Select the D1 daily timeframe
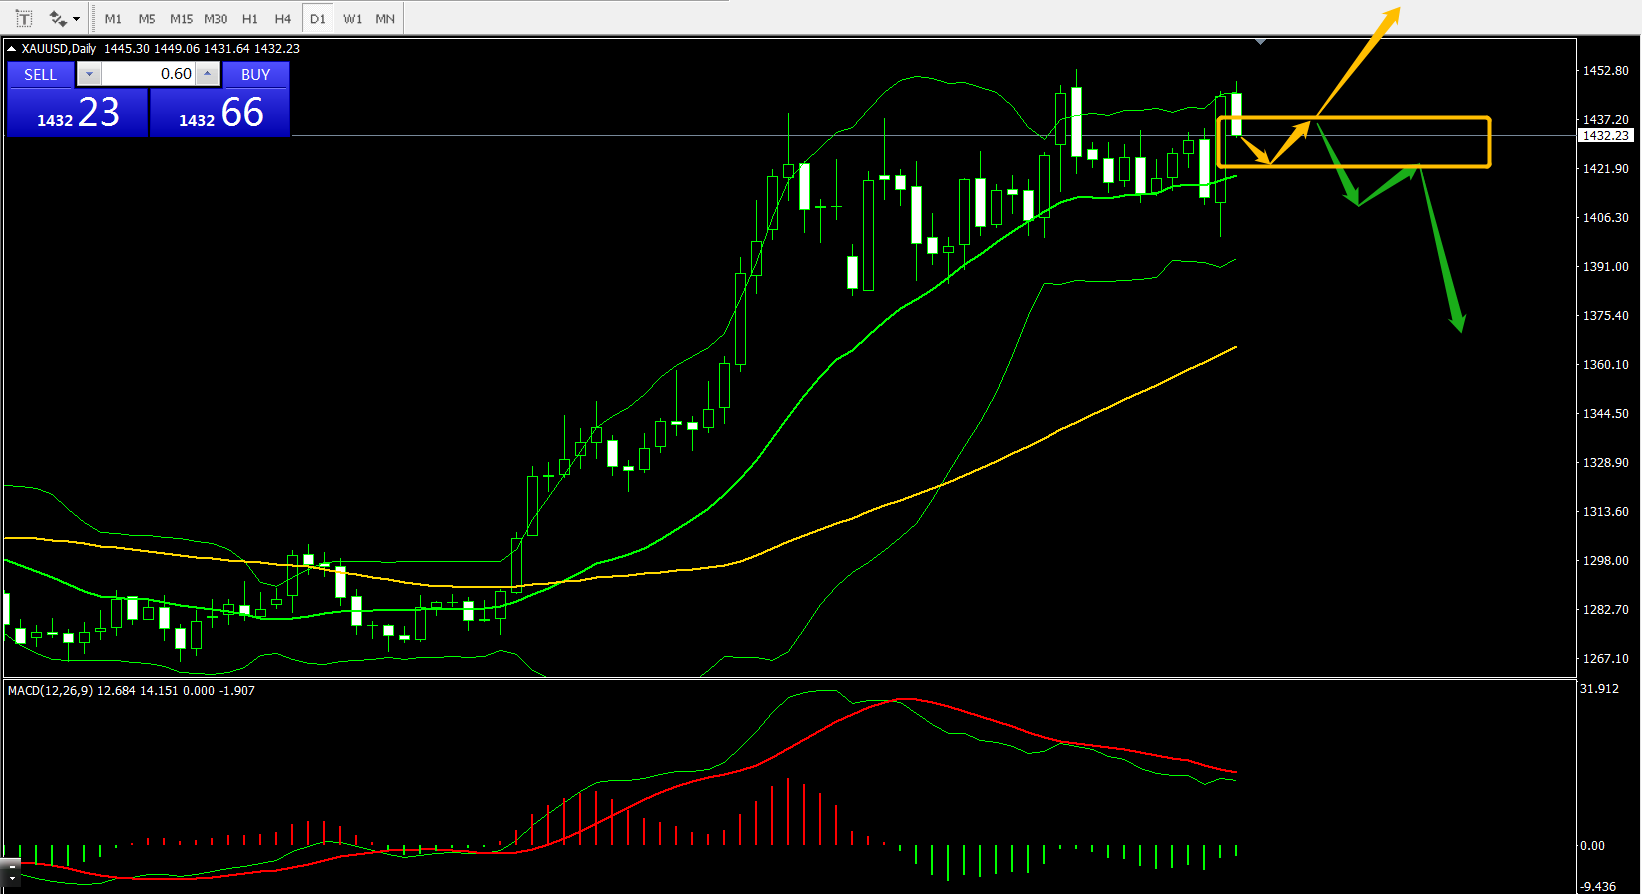The width and height of the screenshot is (1642, 894). point(318,19)
